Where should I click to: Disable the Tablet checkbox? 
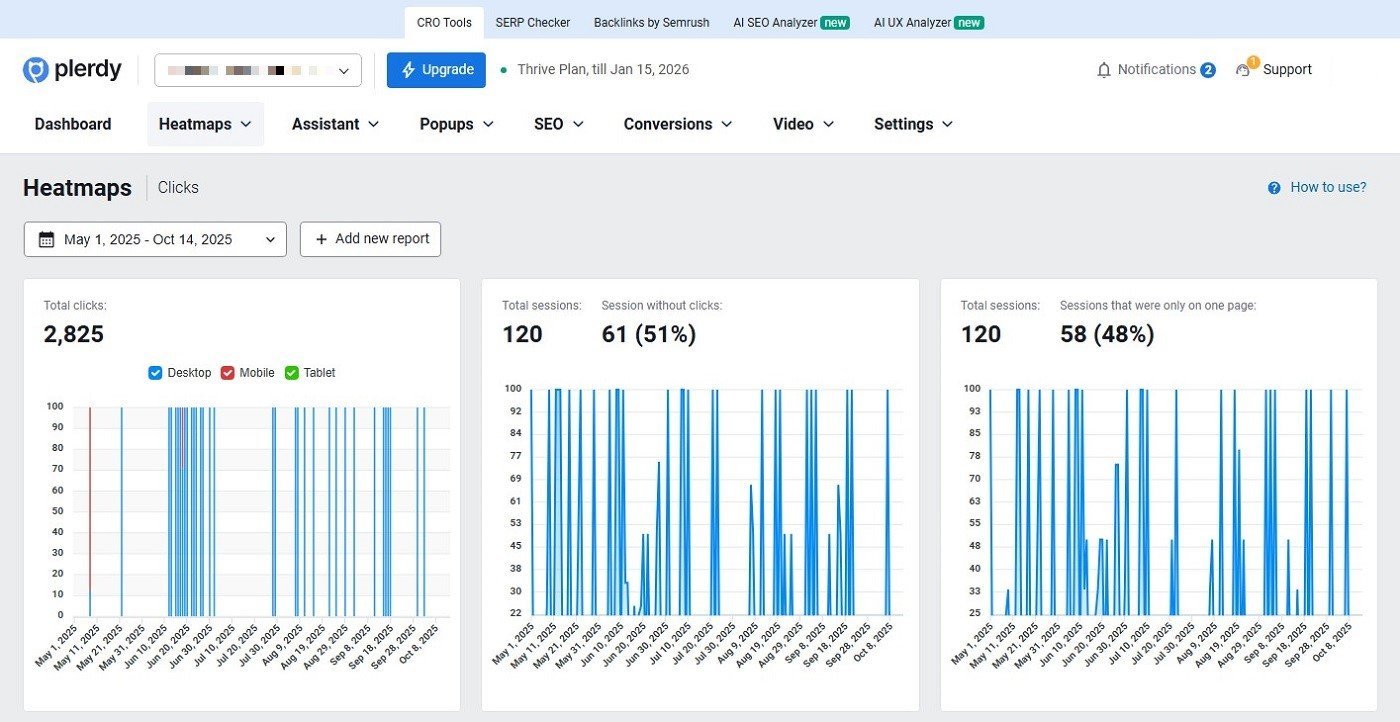(292, 373)
